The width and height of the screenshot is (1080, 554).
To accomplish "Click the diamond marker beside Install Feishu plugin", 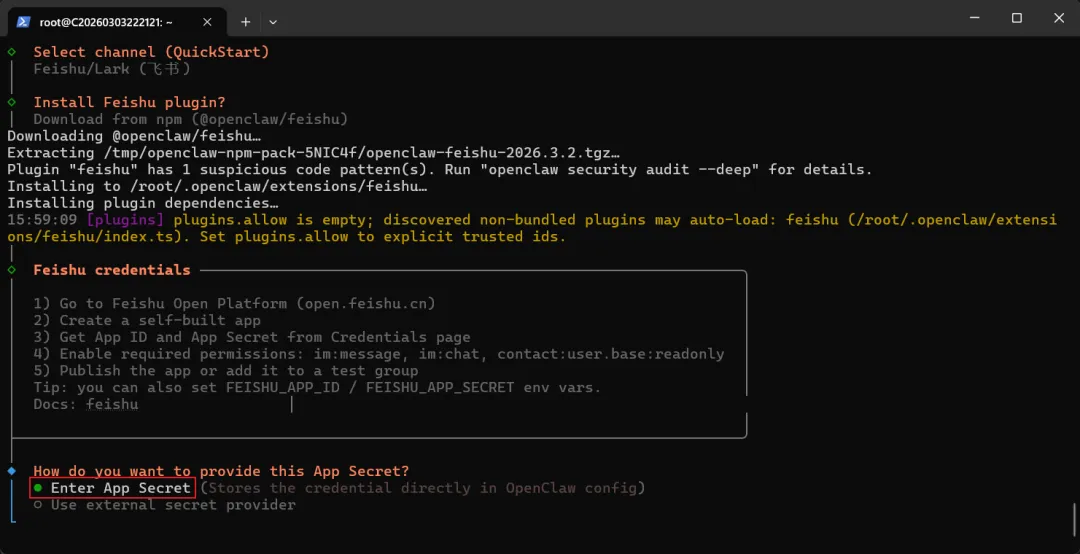I will pyautogui.click(x=12, y=102).
